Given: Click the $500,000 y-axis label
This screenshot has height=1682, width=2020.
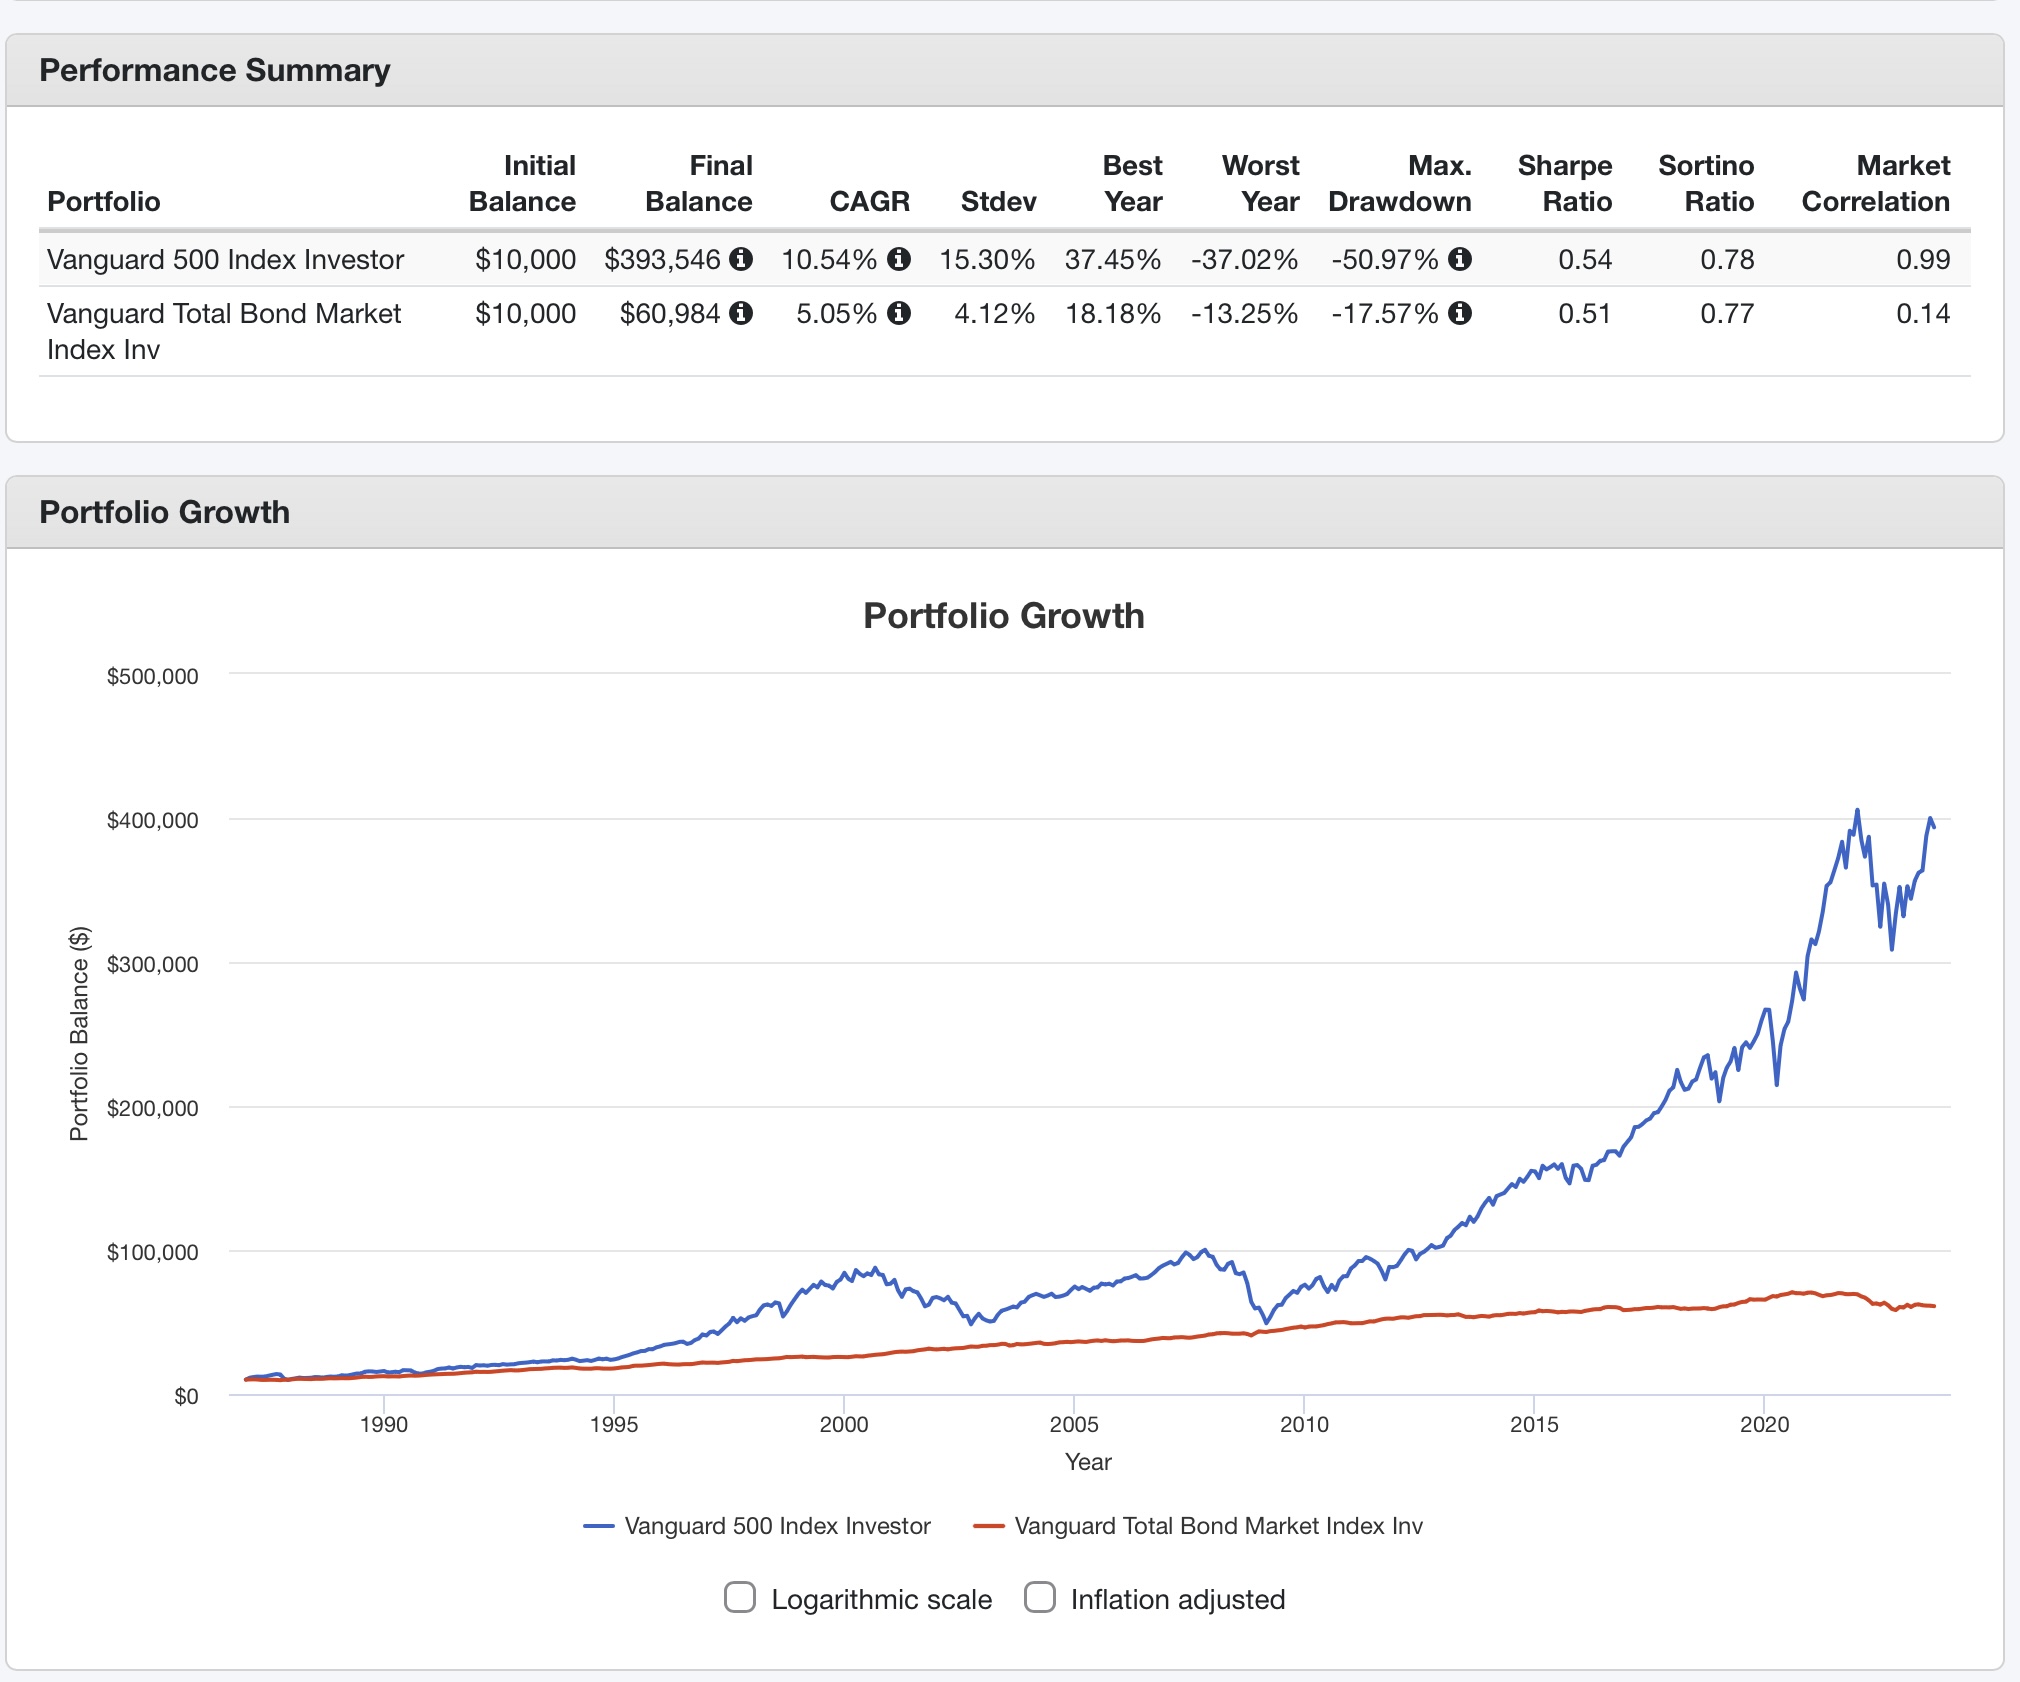Looking at the screenshot, I should click(x=153, y=676).
